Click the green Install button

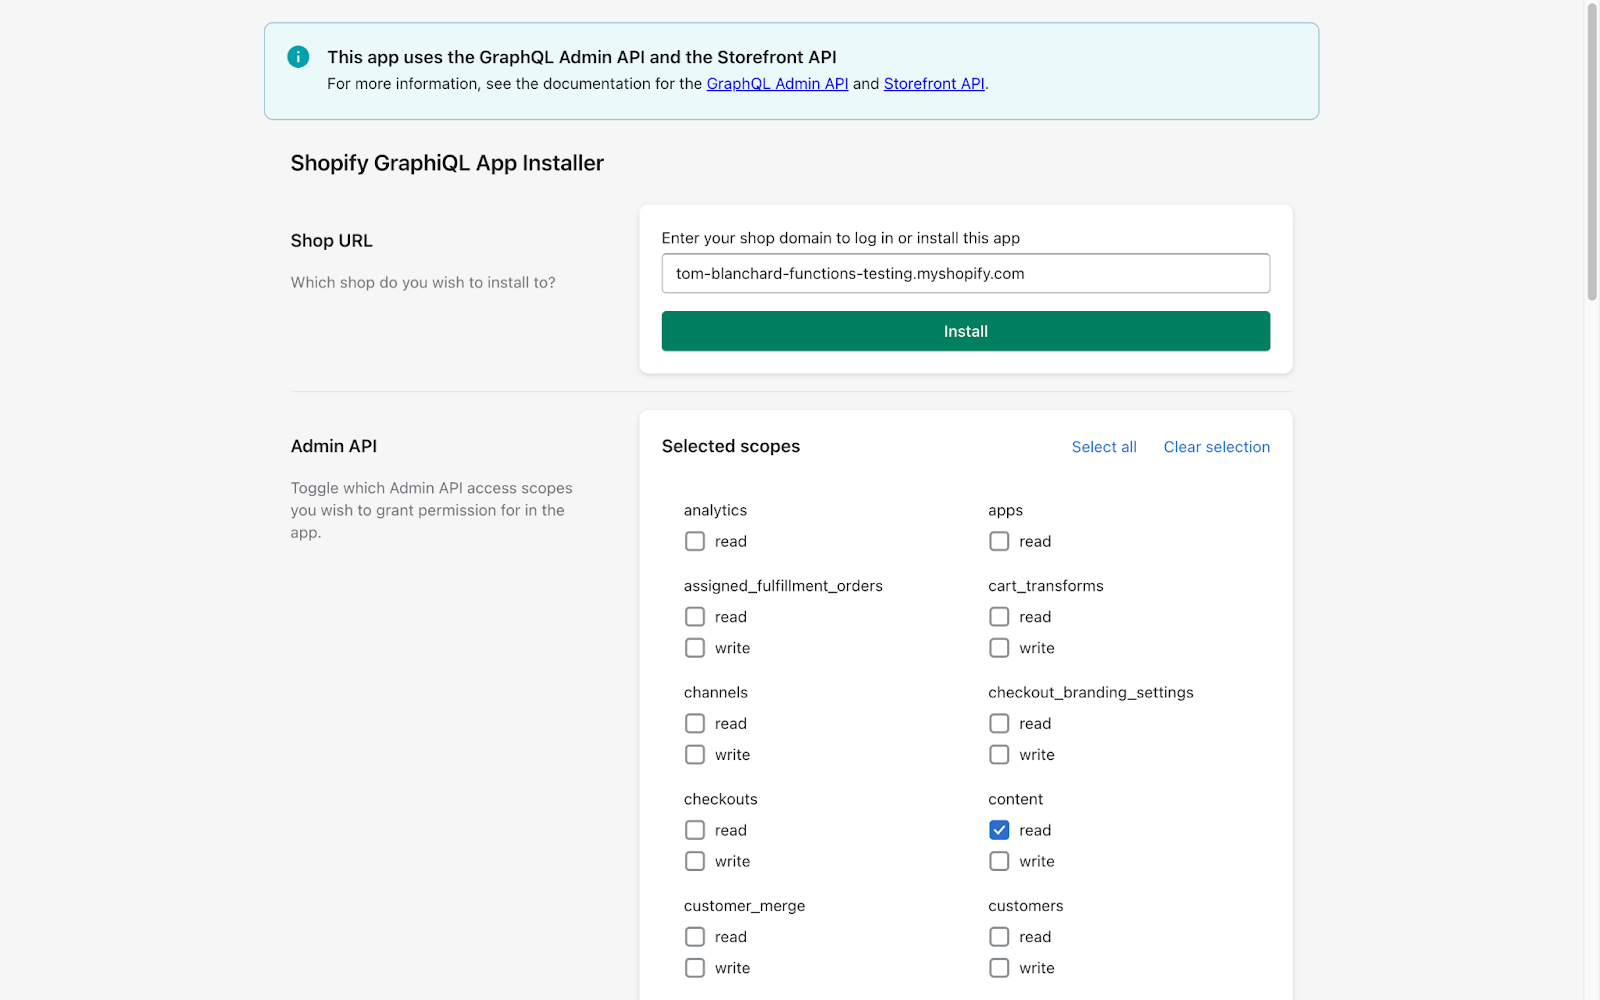[966, 331]
